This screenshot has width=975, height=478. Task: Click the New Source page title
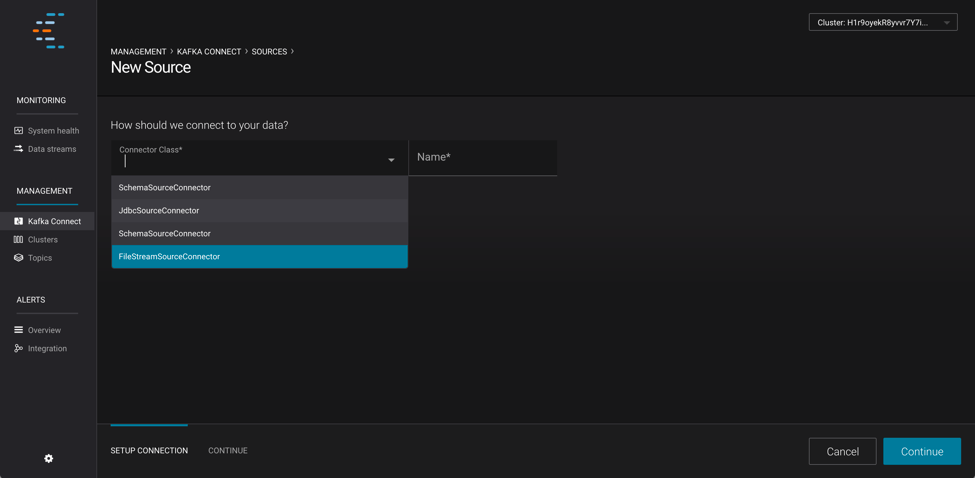150,67
